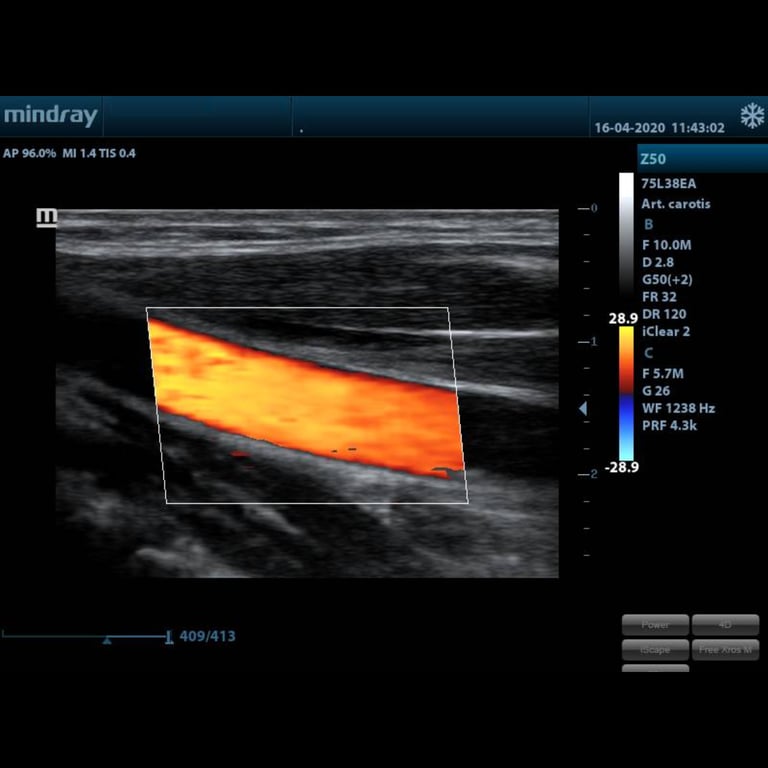Click the grayscale map bar

tap(626, 234)
